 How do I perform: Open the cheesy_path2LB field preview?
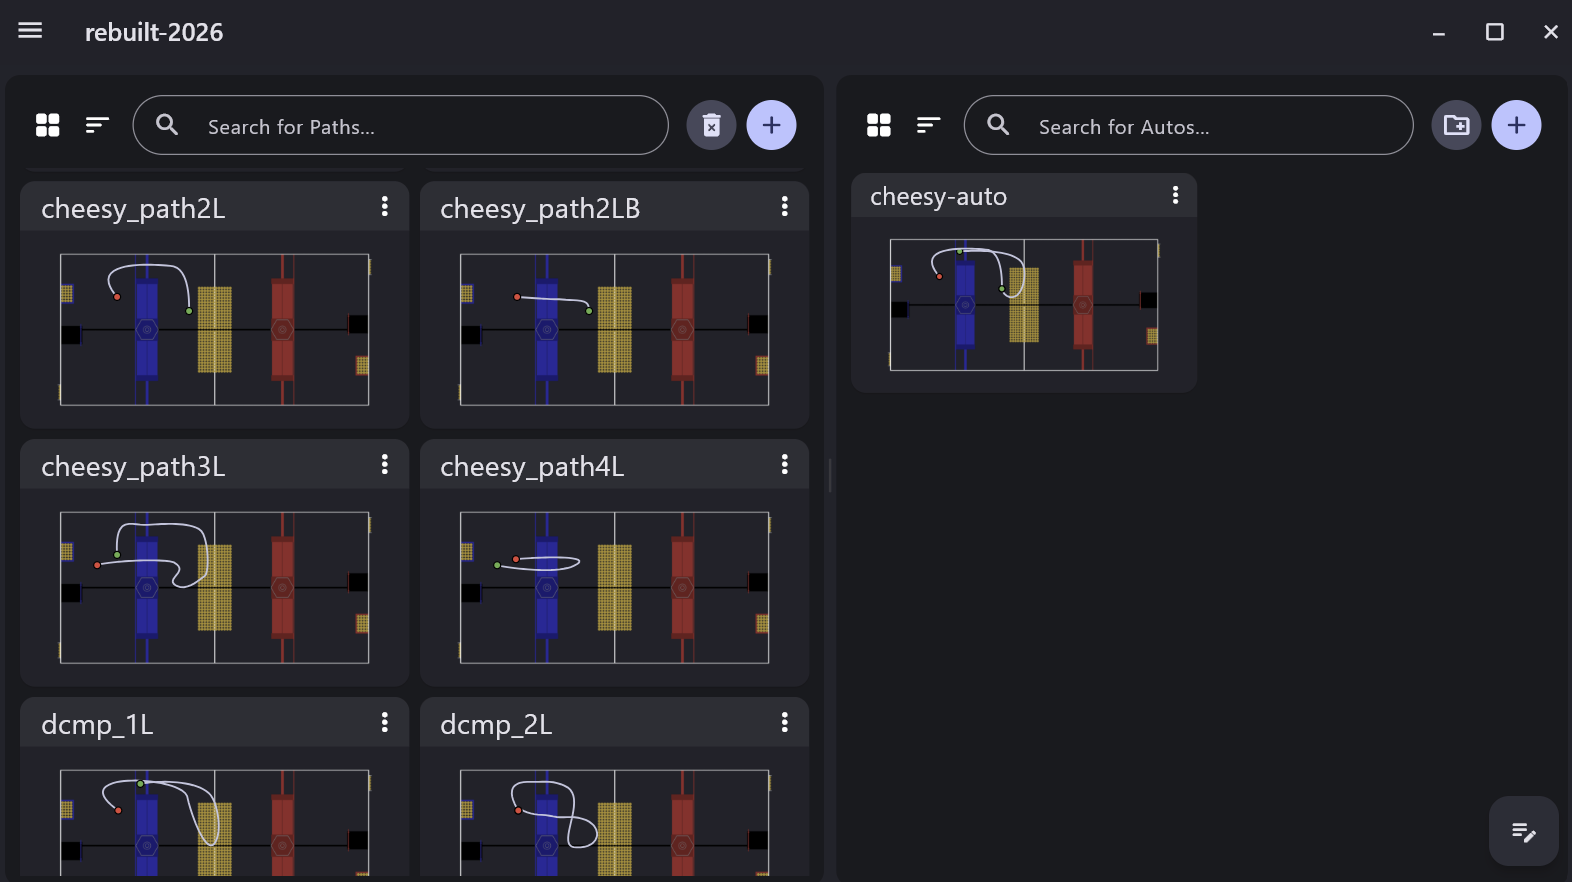pos(615,330)
